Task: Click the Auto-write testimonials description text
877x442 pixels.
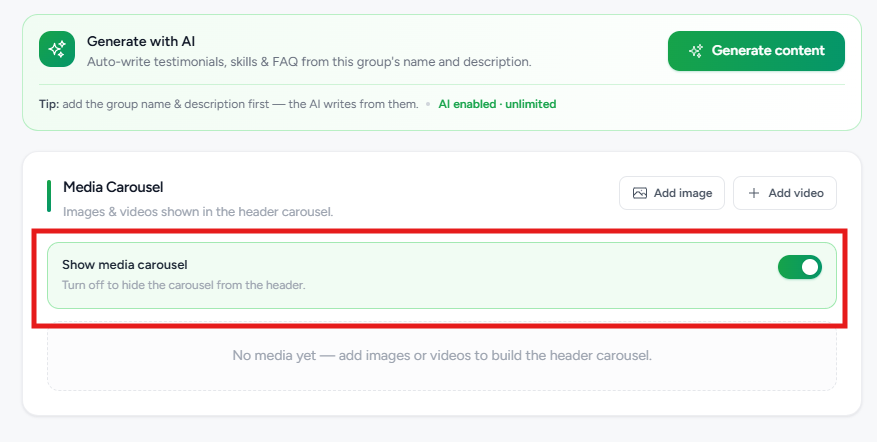Action: tap(309, 62)
